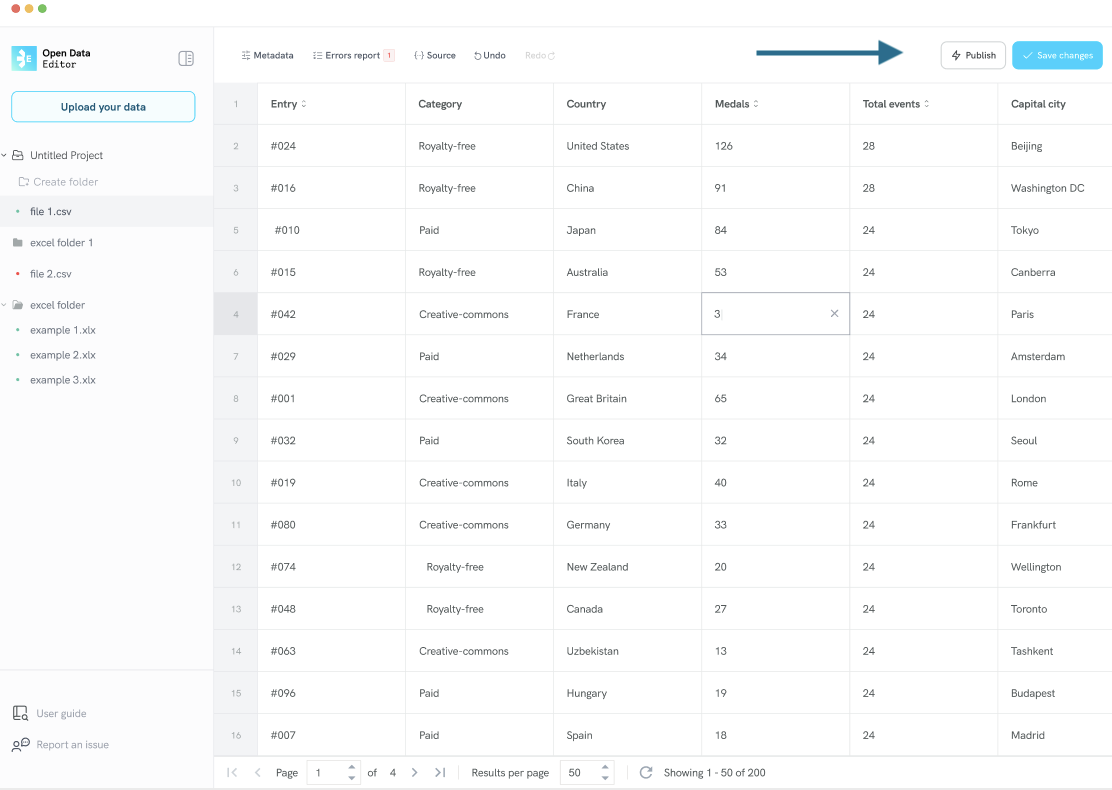Collapse the sidebar panel icon

click(186, 58)
